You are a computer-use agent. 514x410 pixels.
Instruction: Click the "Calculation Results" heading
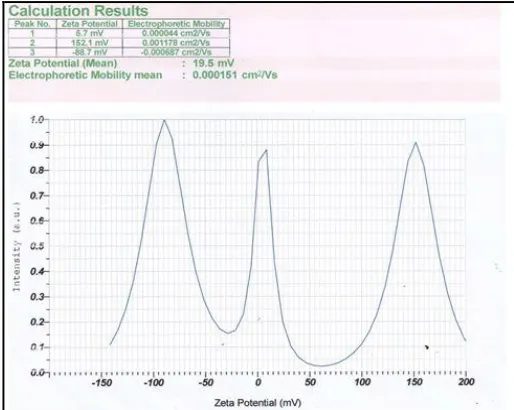[x=78, y=11]
